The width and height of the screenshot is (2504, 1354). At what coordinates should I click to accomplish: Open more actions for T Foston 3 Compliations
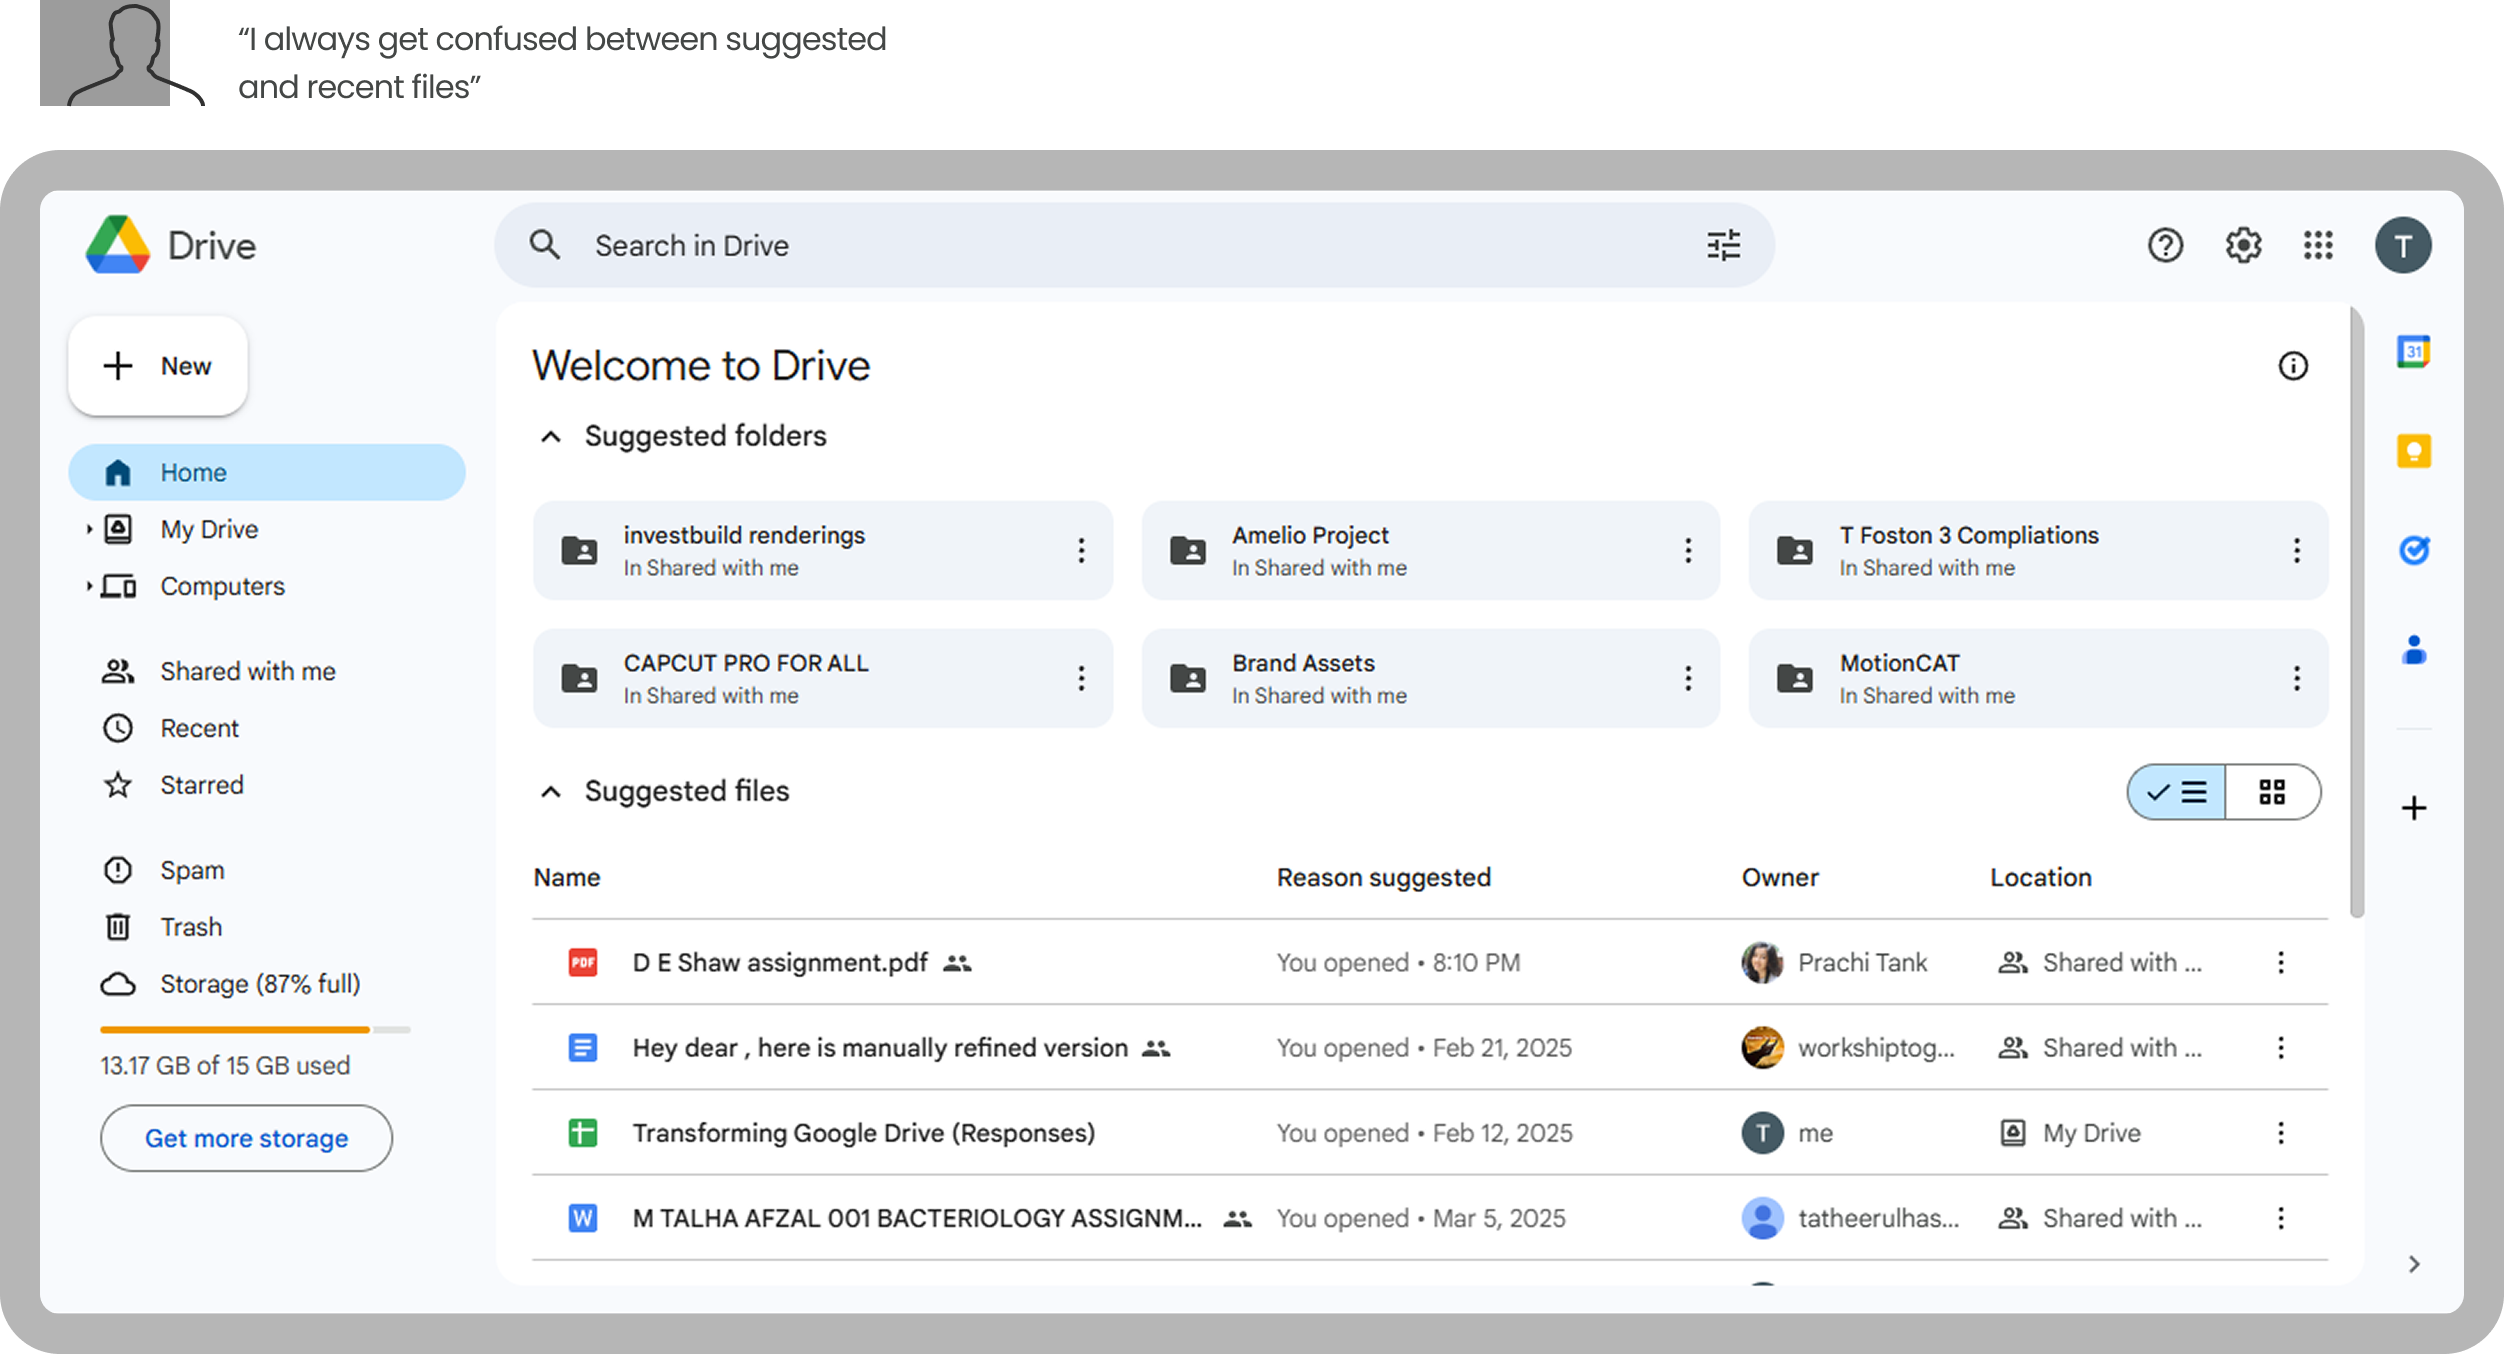tap(2296, 550)
